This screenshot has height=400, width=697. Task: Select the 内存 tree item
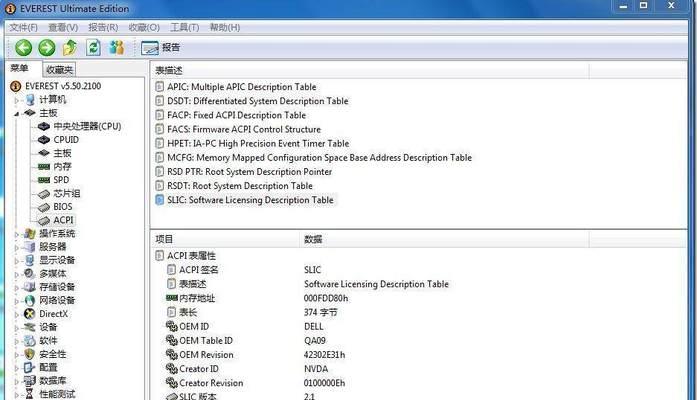62,166
